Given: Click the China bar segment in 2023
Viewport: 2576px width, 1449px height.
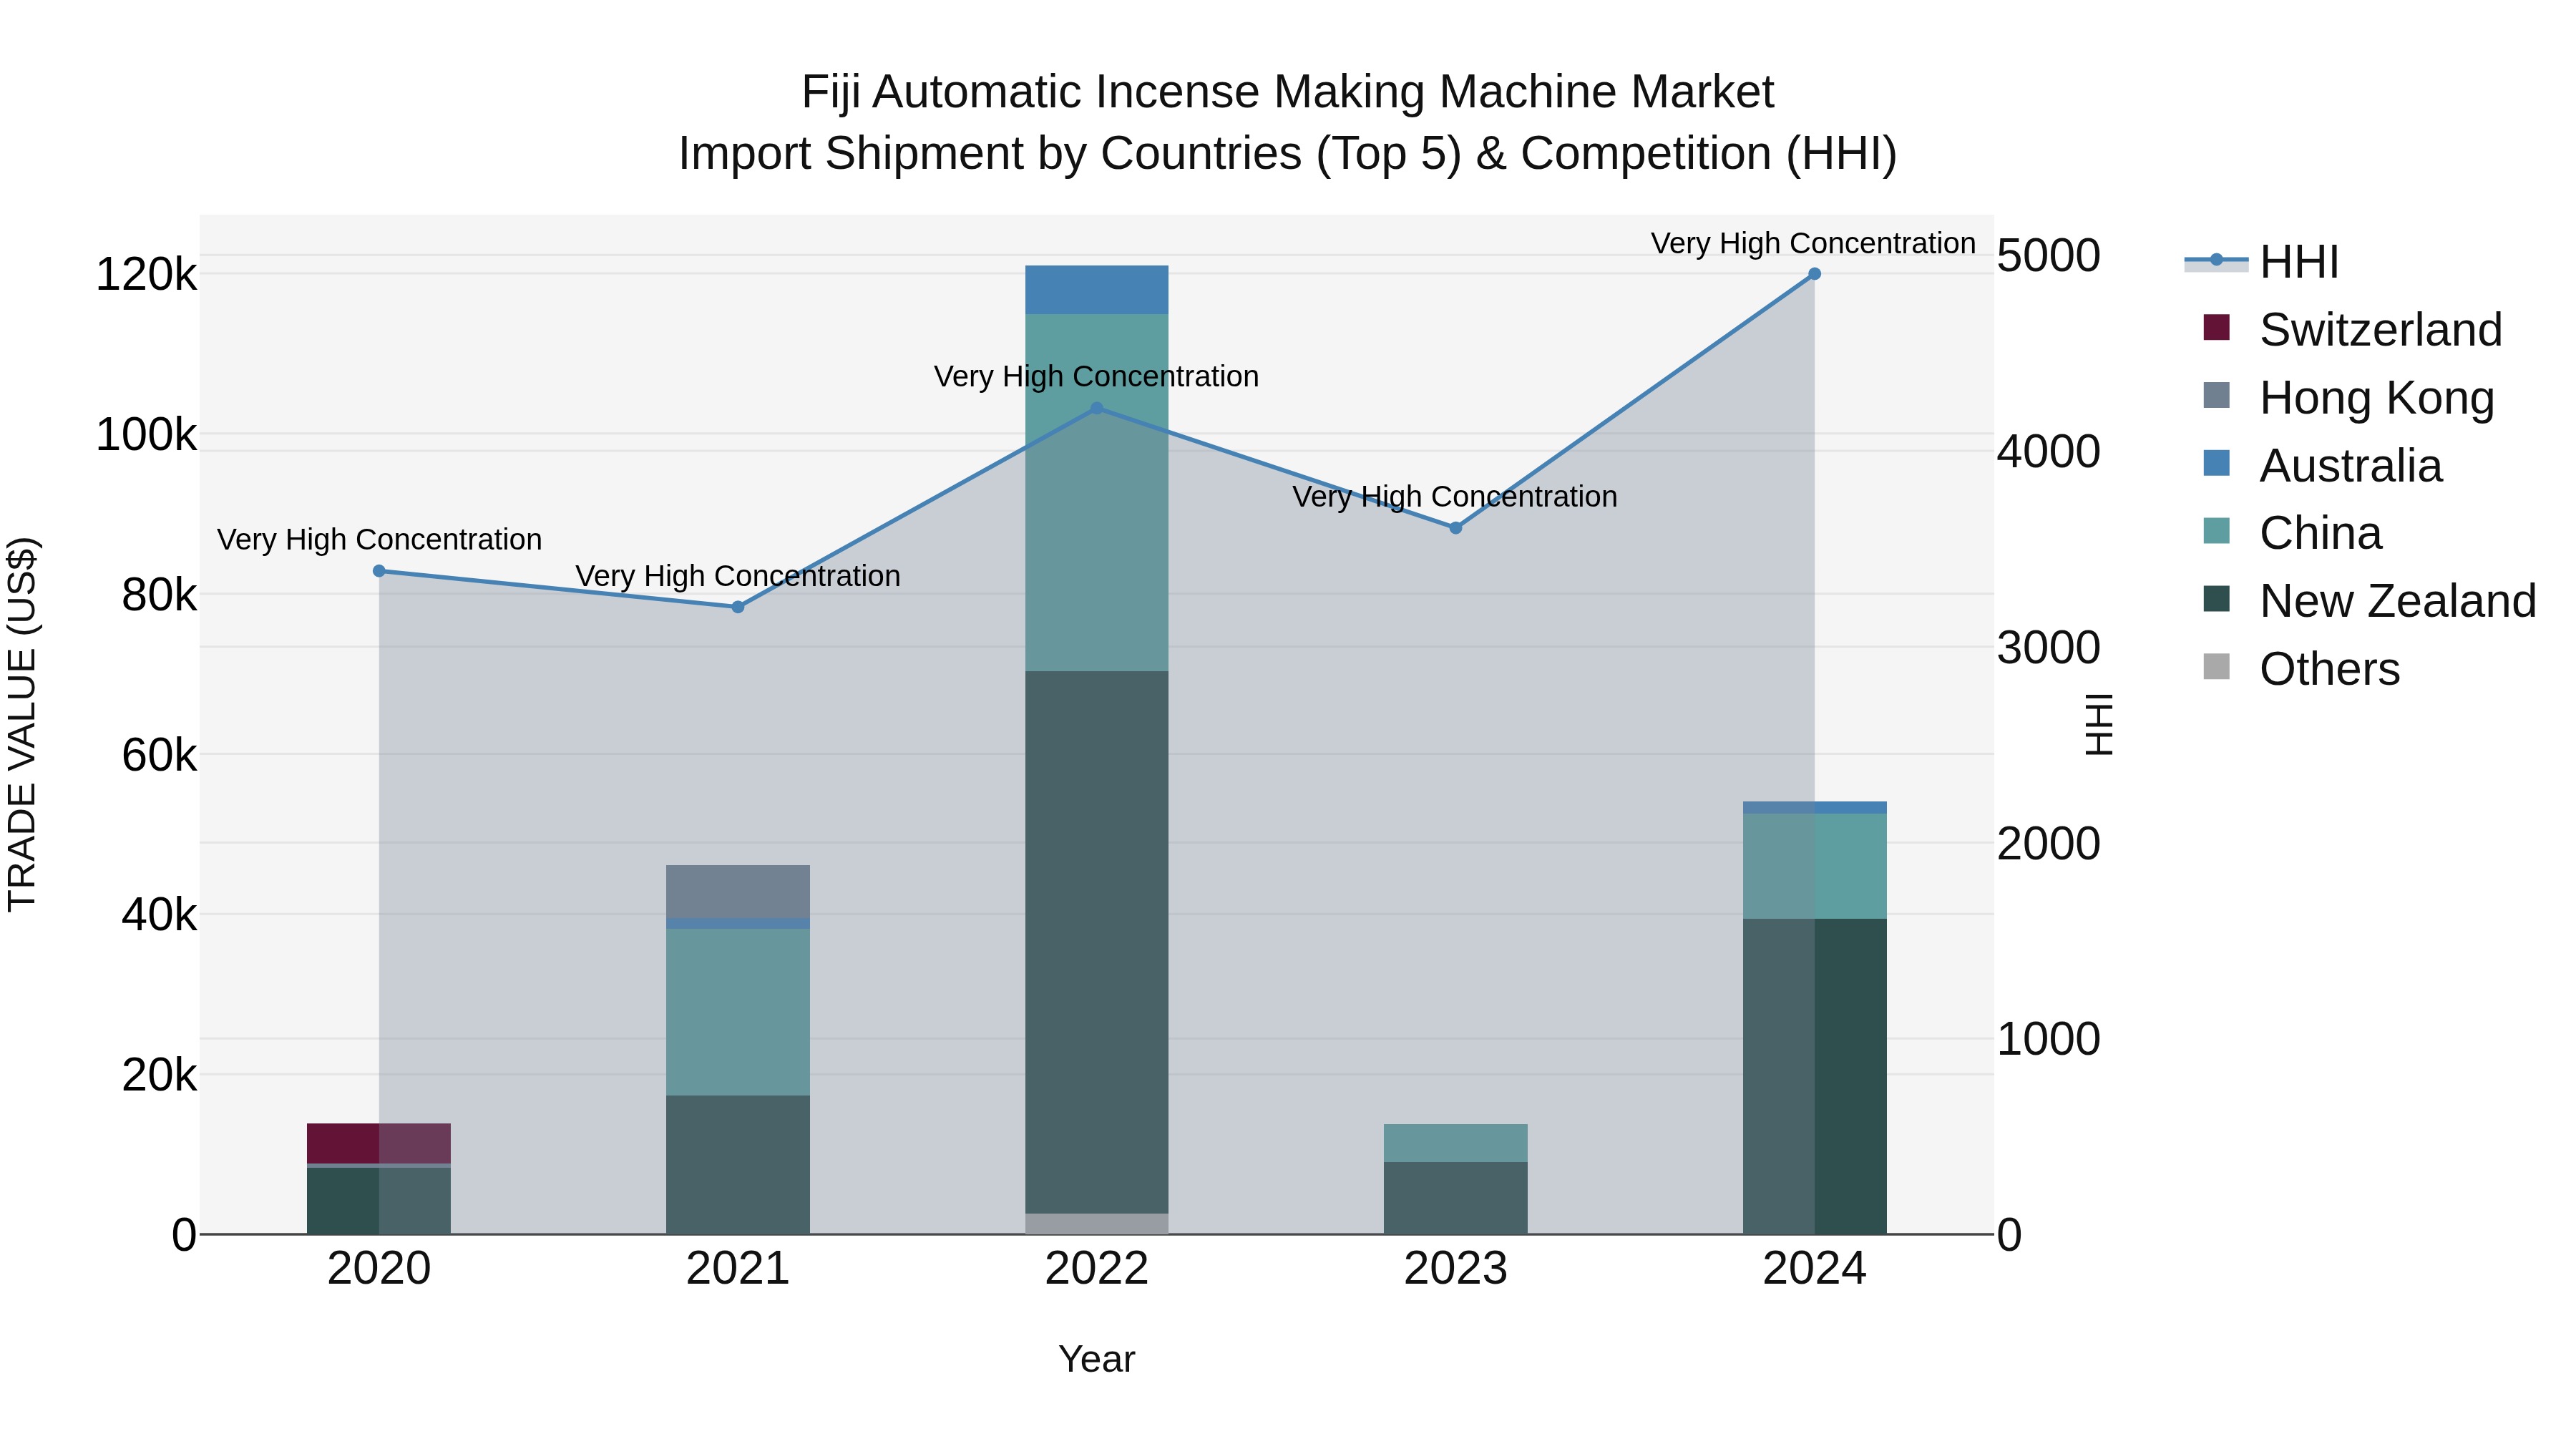Looking at the screenshot, I should click(1456, 1143).
